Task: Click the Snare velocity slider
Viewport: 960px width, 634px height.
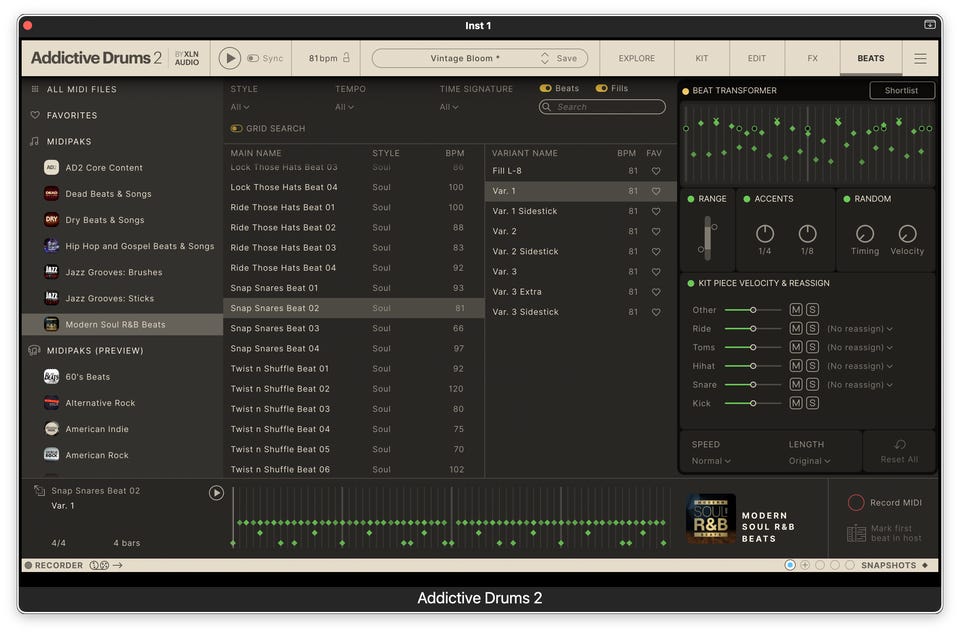Action: [753, 384]
